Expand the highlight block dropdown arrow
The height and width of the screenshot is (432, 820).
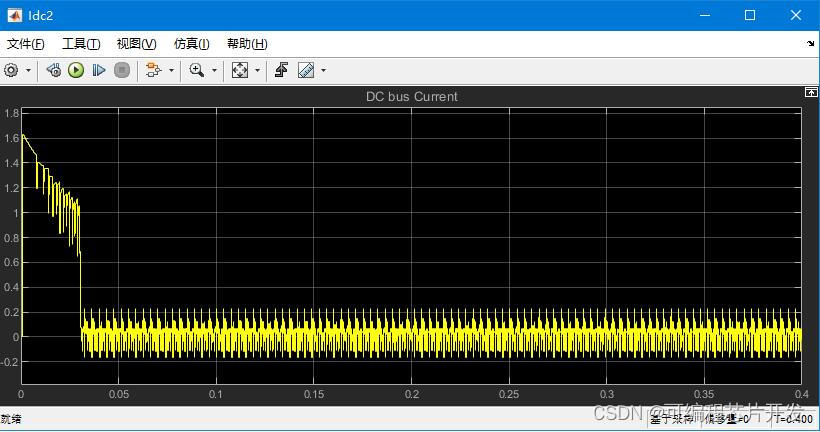coord(171,70)
